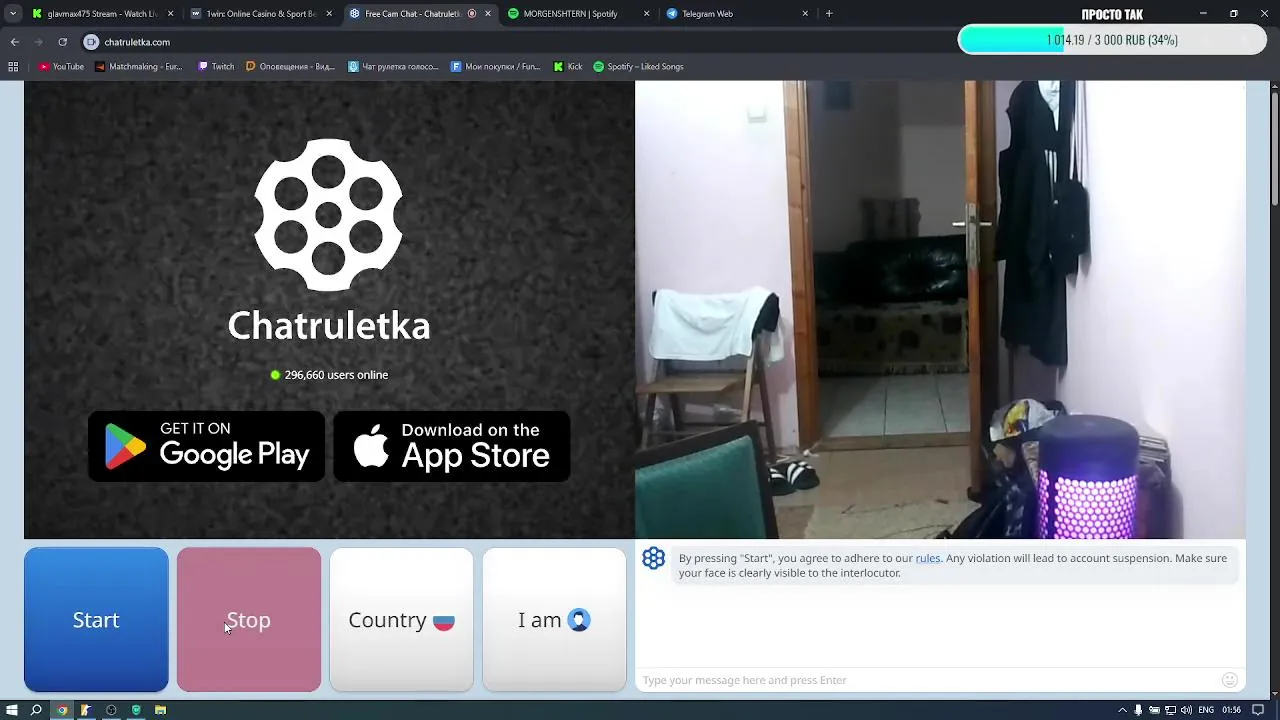1280x720 pixels.
Task: Close the glavmax475 Stream tab
Action: (170, 14)
